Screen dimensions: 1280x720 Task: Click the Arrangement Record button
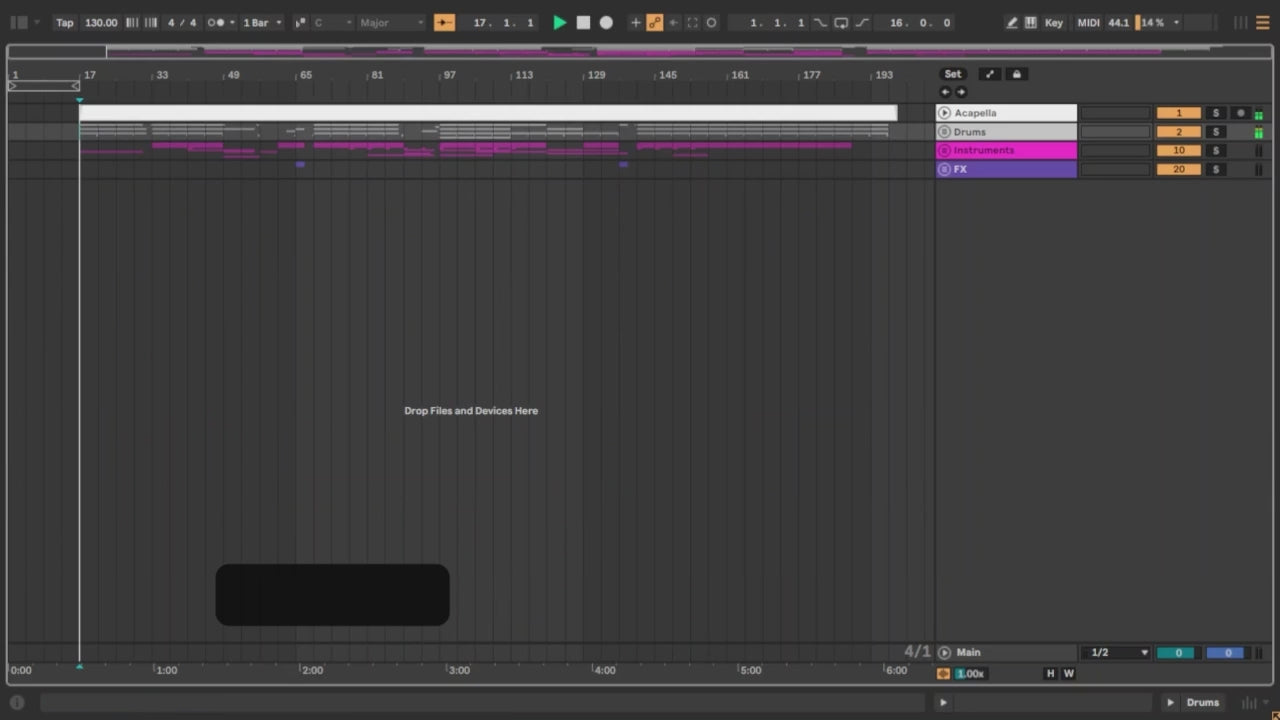pyautogui.click(x=606, y=22)
